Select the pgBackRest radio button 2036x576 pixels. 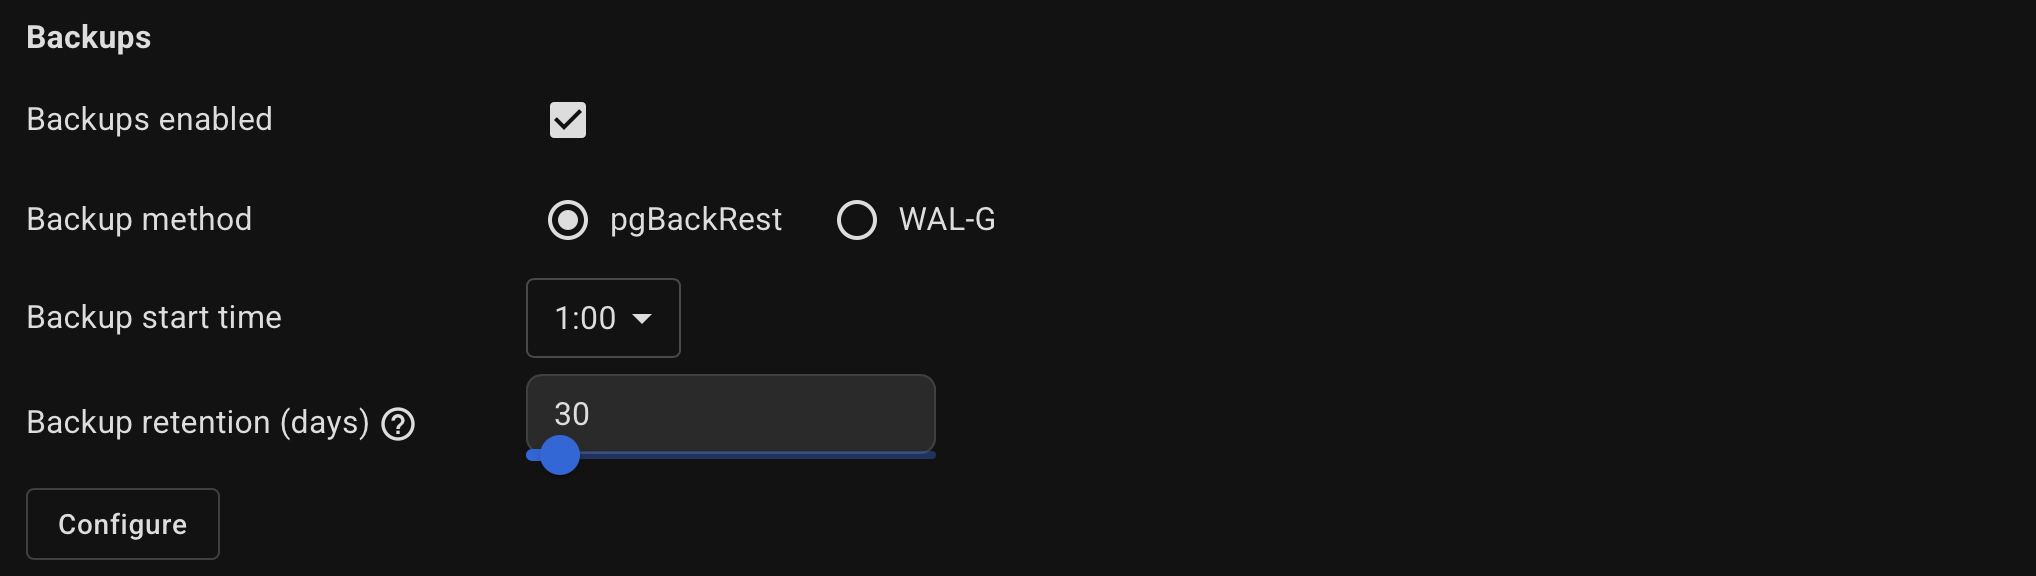tap(568, 220)
